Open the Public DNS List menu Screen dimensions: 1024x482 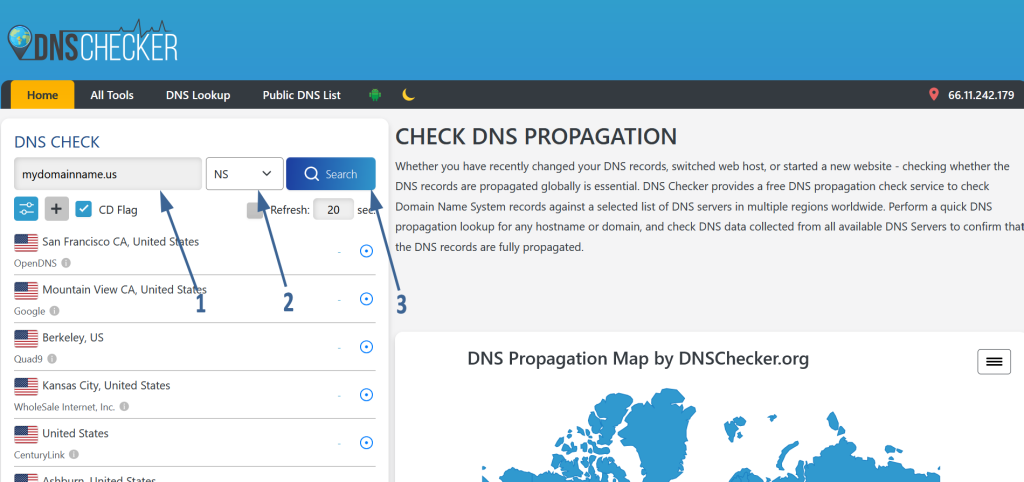point(302,95)
